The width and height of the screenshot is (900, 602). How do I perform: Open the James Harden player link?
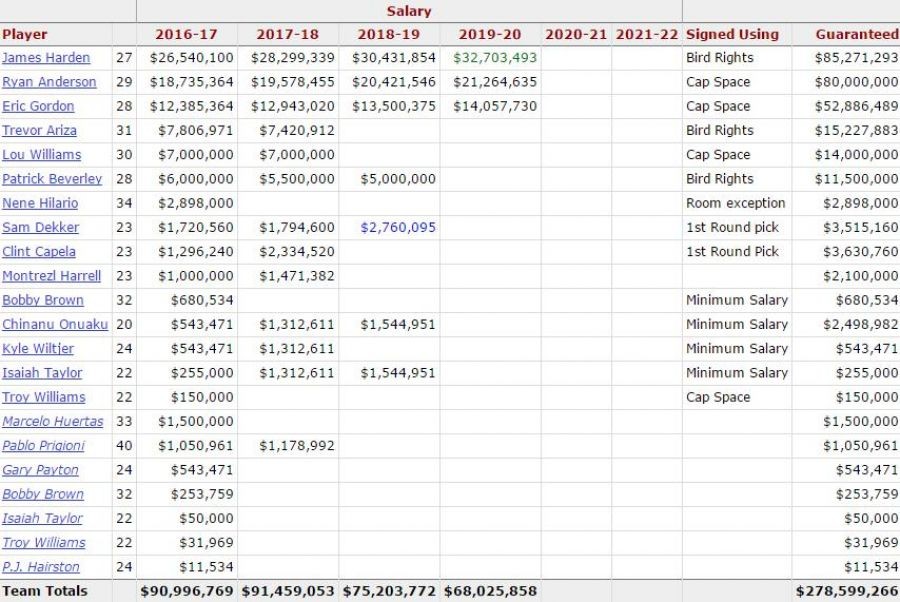(46, 58)
